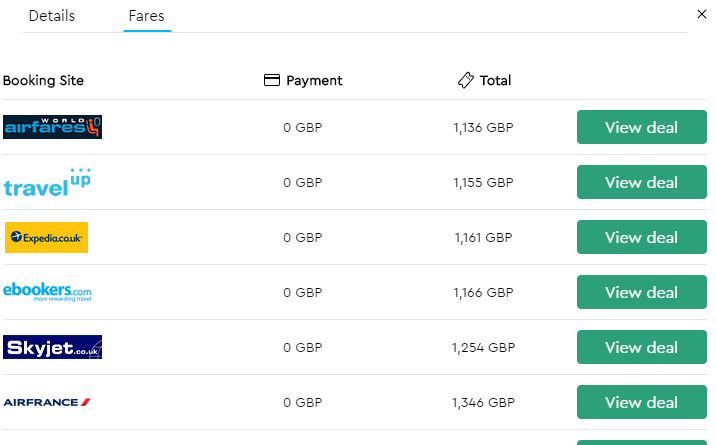The width and height of the screenshot is (716, 445).
Task: Click the price tag Total icon
Action: pyautogui.click(x=465, y=80)
